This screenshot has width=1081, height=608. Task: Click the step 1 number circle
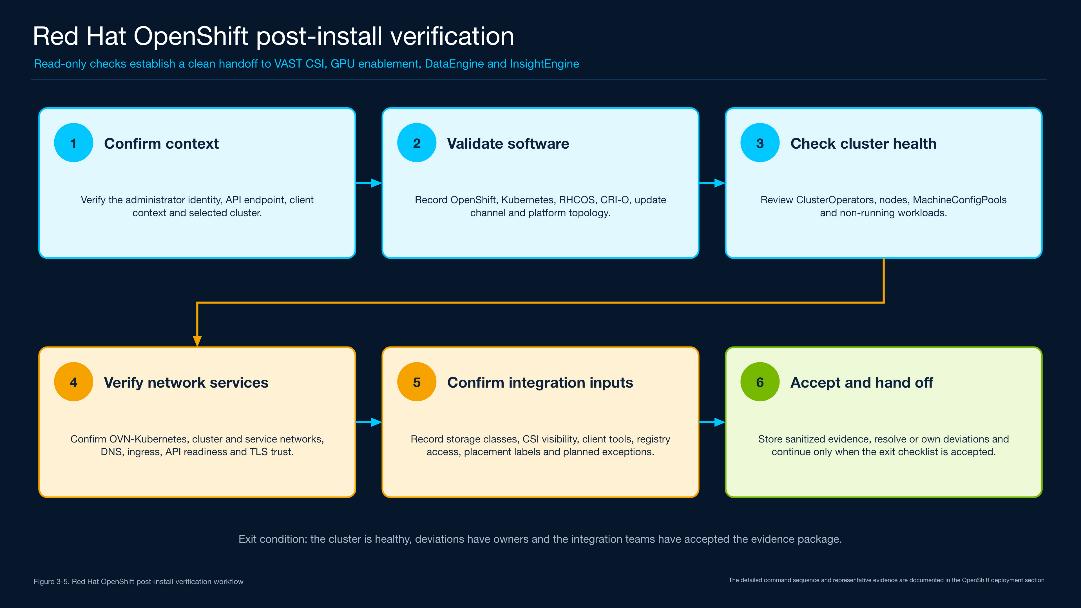coord(73,143)
